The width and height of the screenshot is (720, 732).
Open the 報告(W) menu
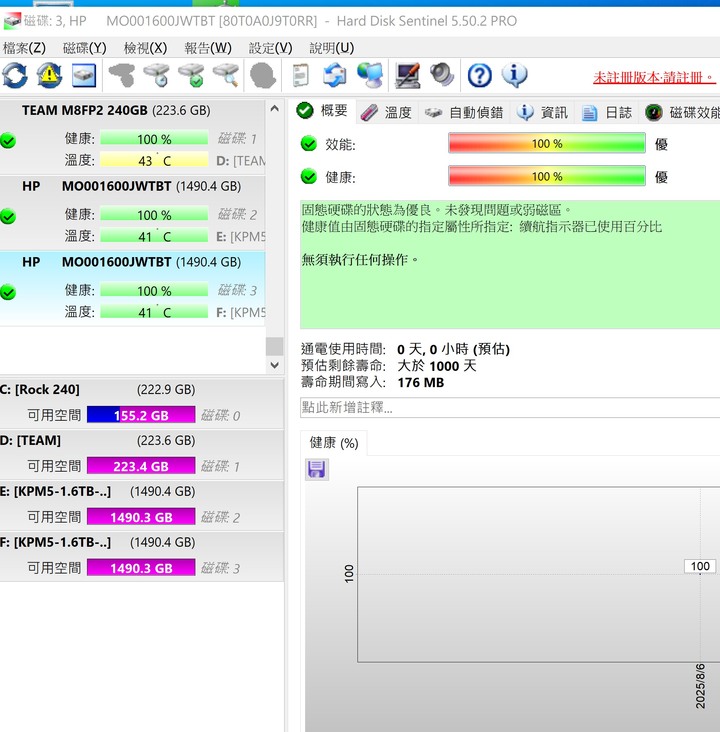(x=207, y=48)
